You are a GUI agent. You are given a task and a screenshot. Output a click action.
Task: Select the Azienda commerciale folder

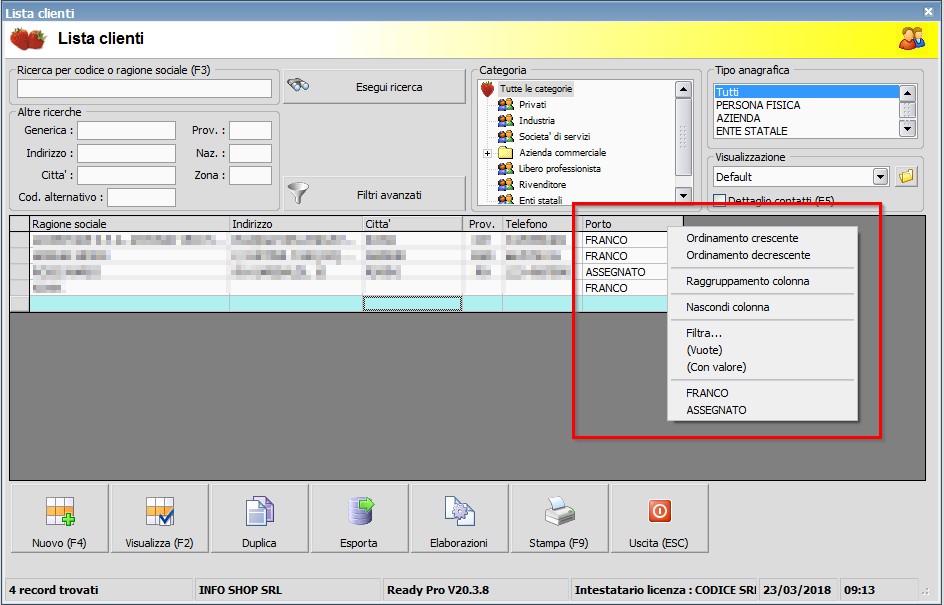506,152
